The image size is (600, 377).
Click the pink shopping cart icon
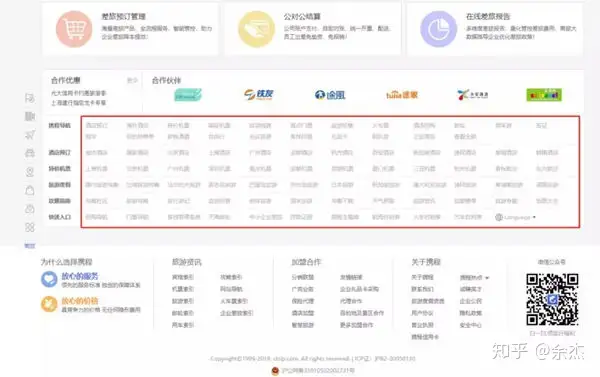[x=74, y=29]
